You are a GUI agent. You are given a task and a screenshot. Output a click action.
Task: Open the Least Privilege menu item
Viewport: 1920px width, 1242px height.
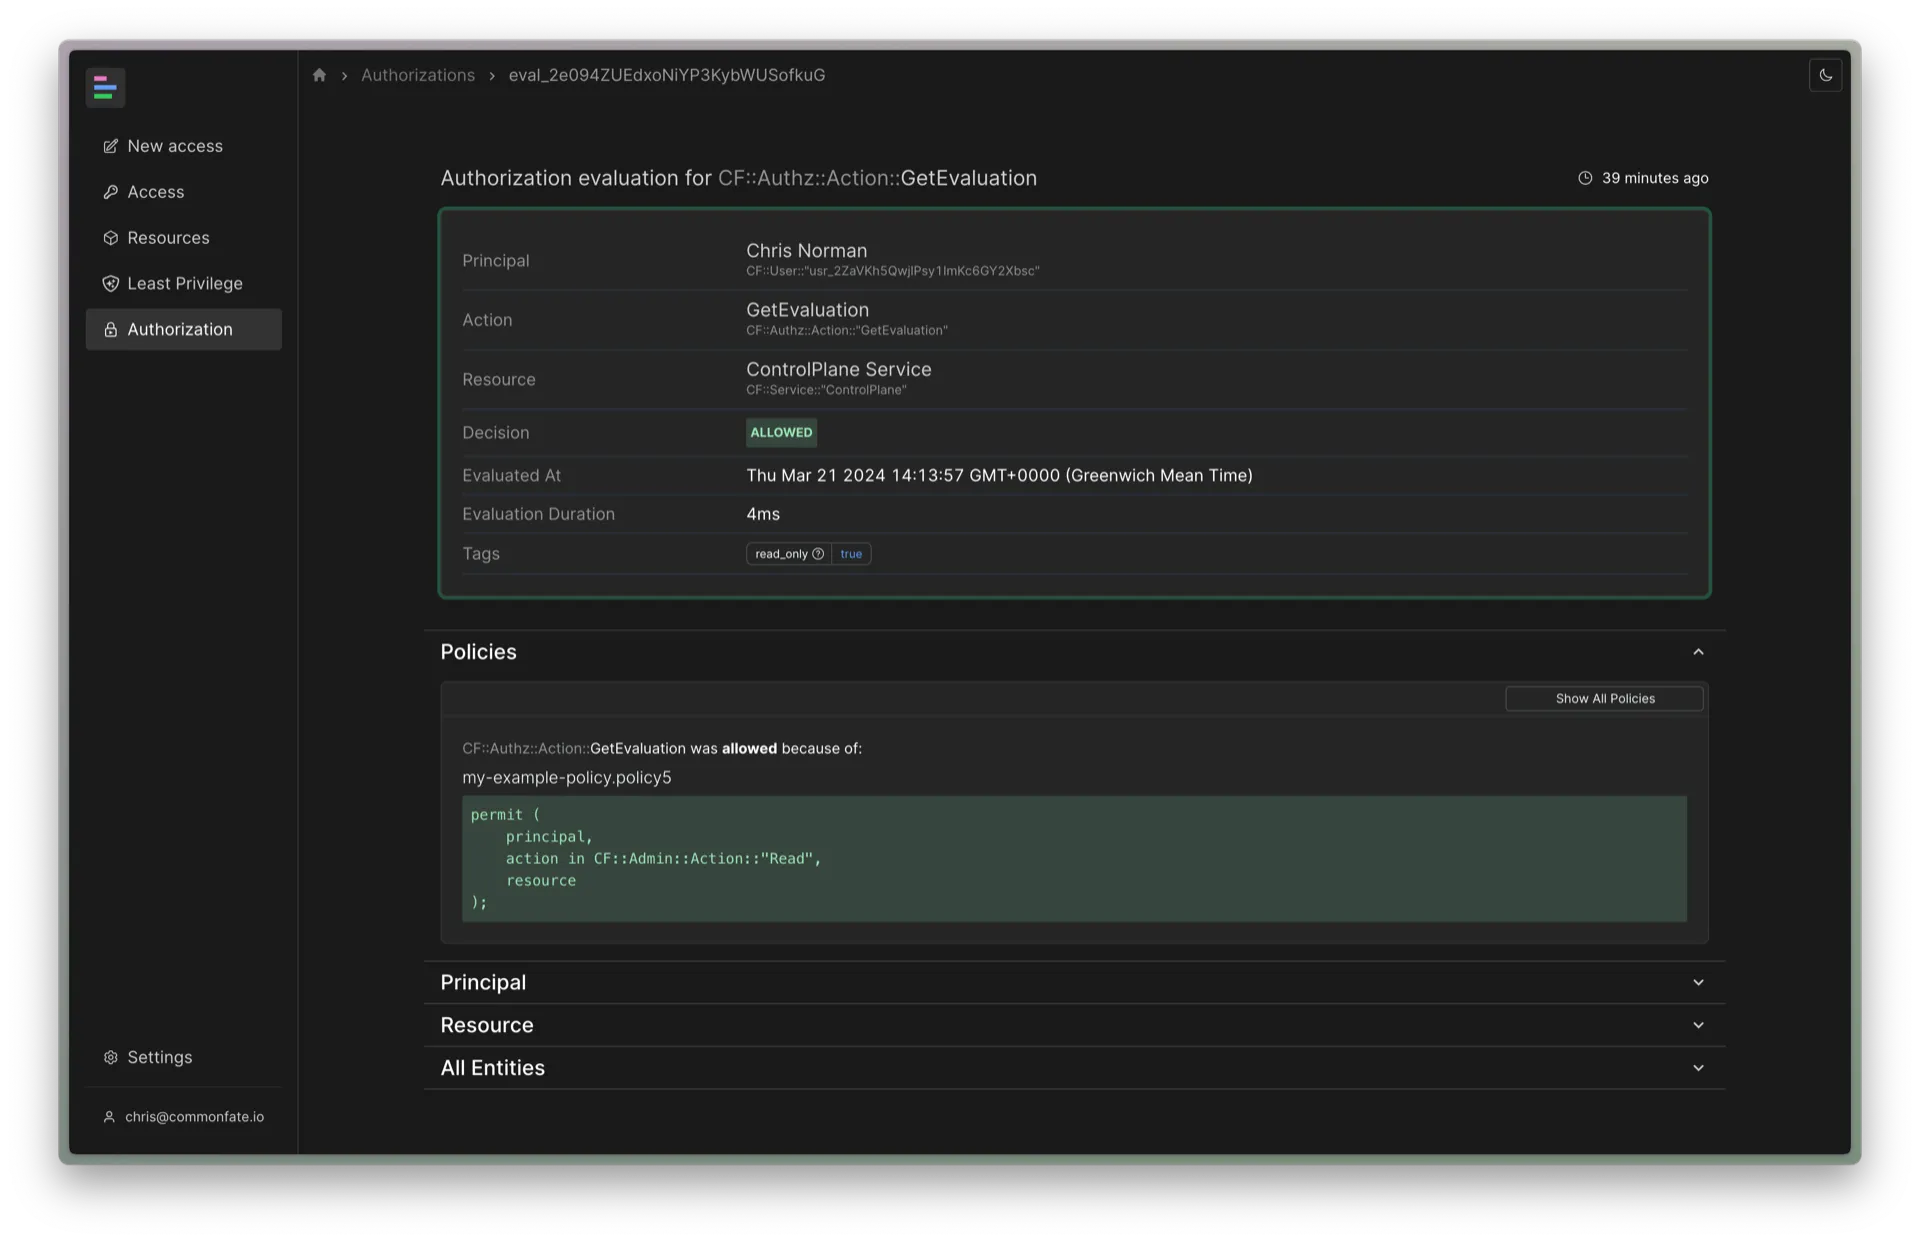pos(185,284)
